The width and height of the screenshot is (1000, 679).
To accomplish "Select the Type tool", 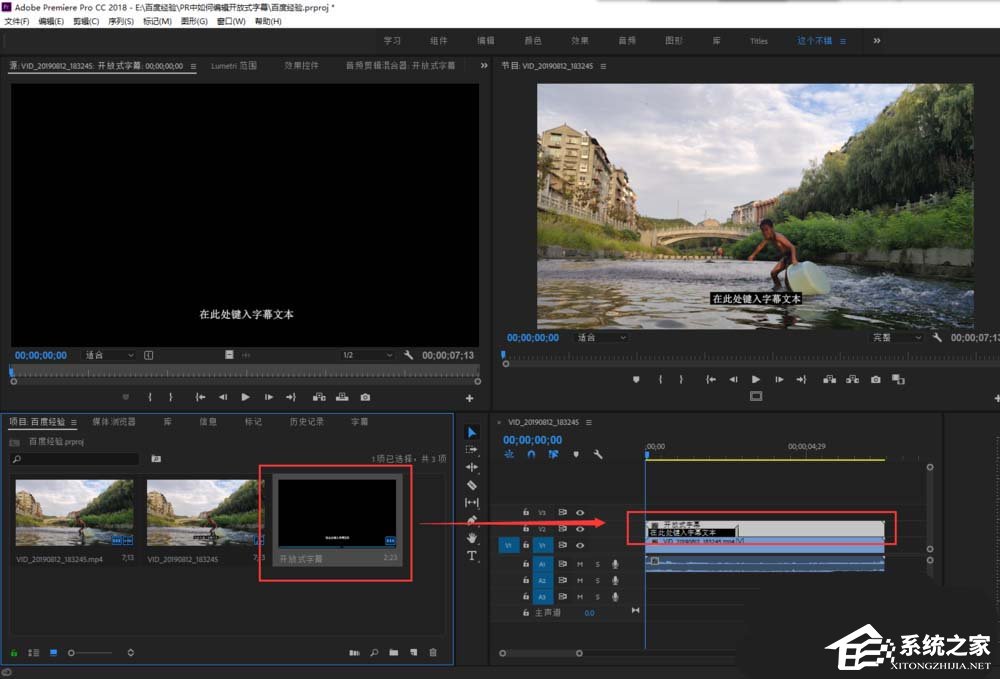I will [x=472, y=556].
